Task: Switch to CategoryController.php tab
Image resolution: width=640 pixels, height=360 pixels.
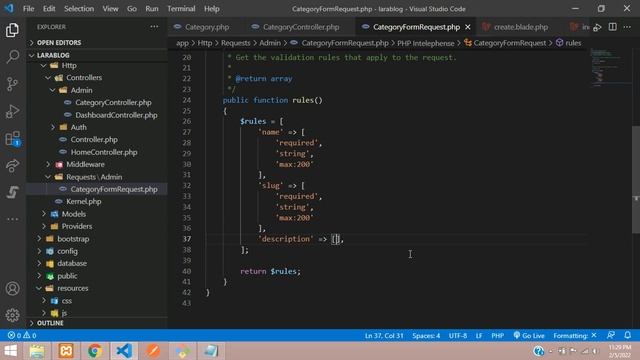Action: tap(301, 27)
